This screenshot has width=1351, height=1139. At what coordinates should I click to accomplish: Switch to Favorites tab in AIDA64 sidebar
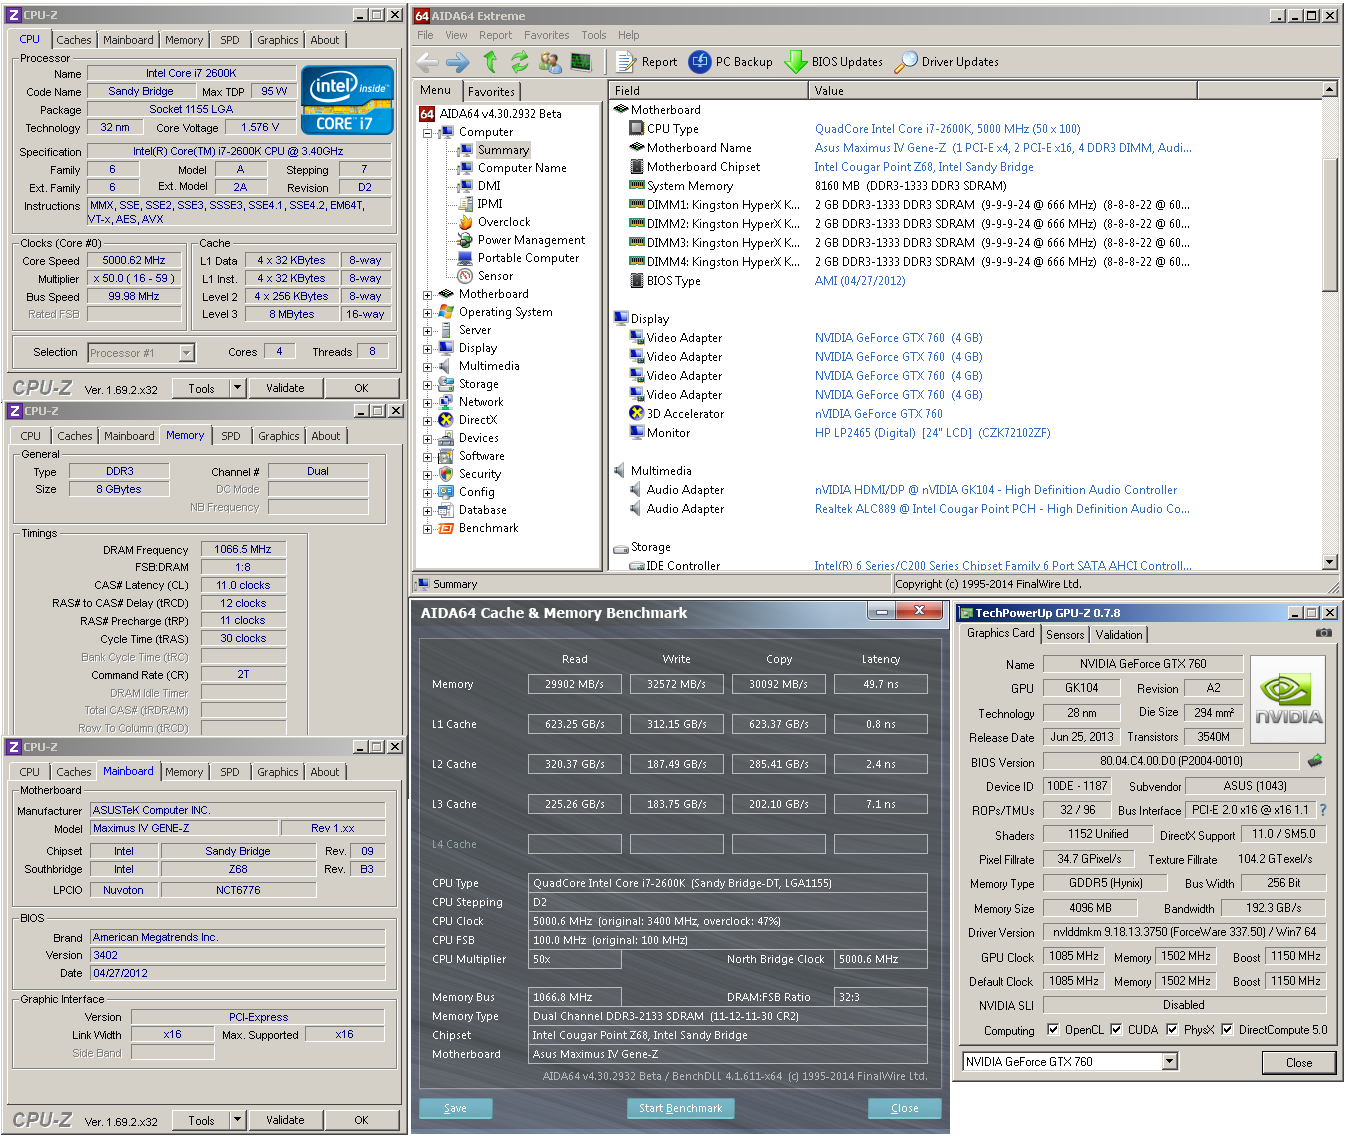pyautogui.click(x=491, y=91)
